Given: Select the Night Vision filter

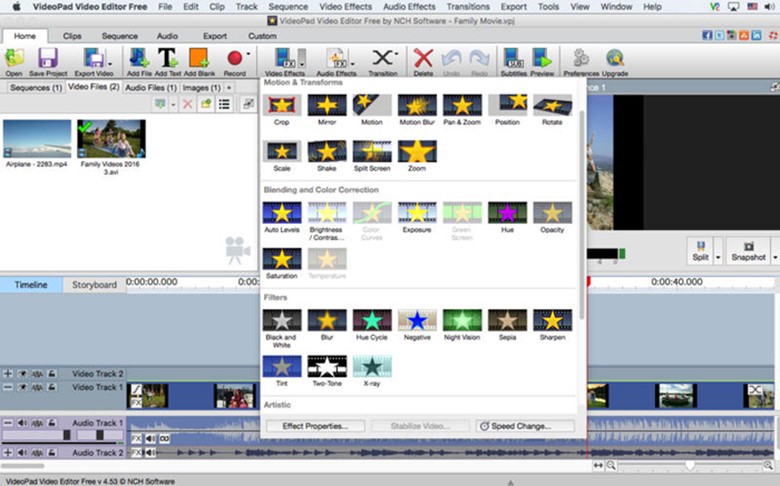Looking at the screenshot, I should click(462, 320).
